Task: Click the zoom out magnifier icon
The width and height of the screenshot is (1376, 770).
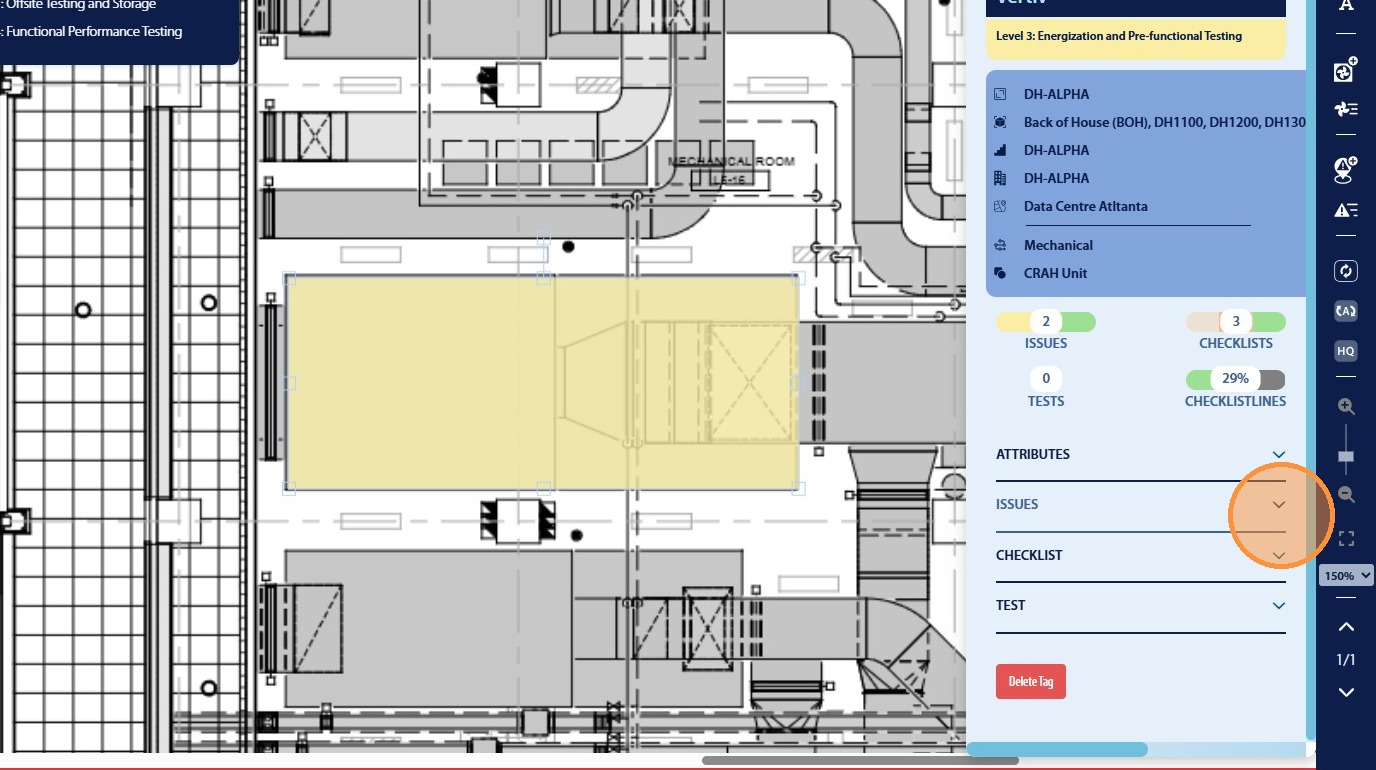Action: (1346, 494)
